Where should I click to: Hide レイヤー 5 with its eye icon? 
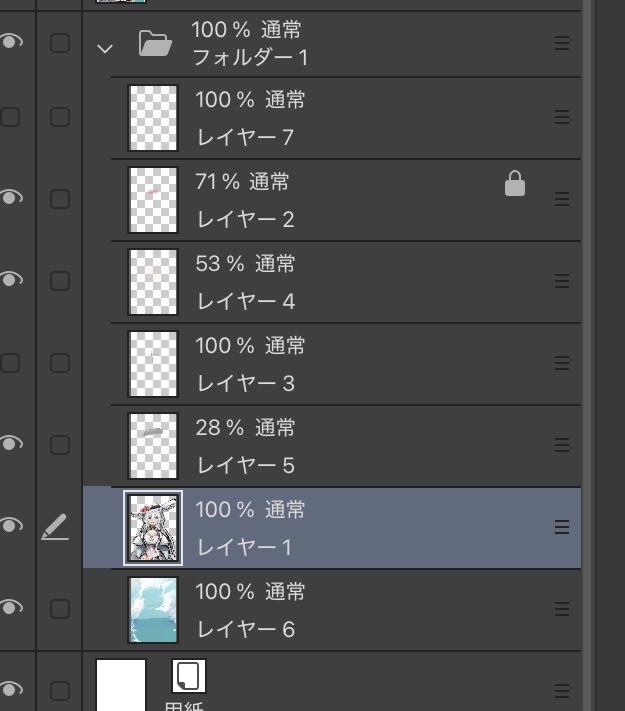pyautogui.click(x=11, y=443)
